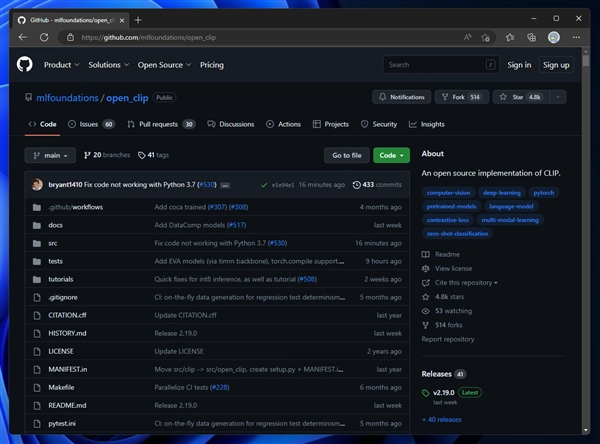Open a new browser tab with the plus icon

coord(138,20)
